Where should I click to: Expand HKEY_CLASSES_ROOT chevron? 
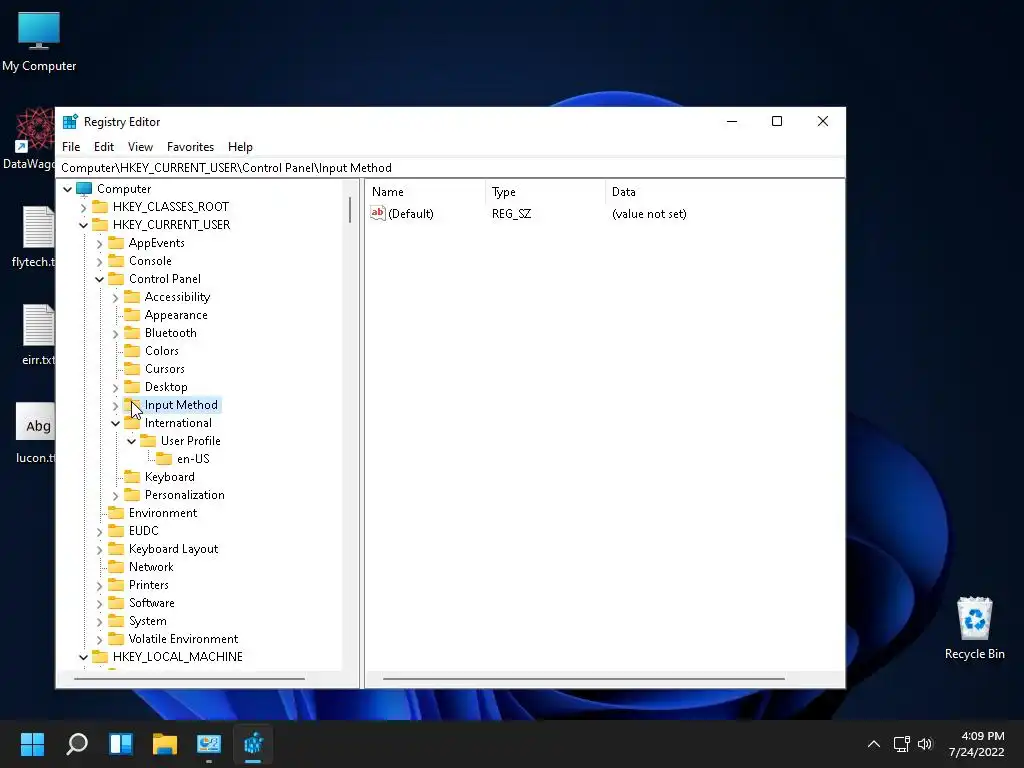pyautogui.click(x=84, y=208)
